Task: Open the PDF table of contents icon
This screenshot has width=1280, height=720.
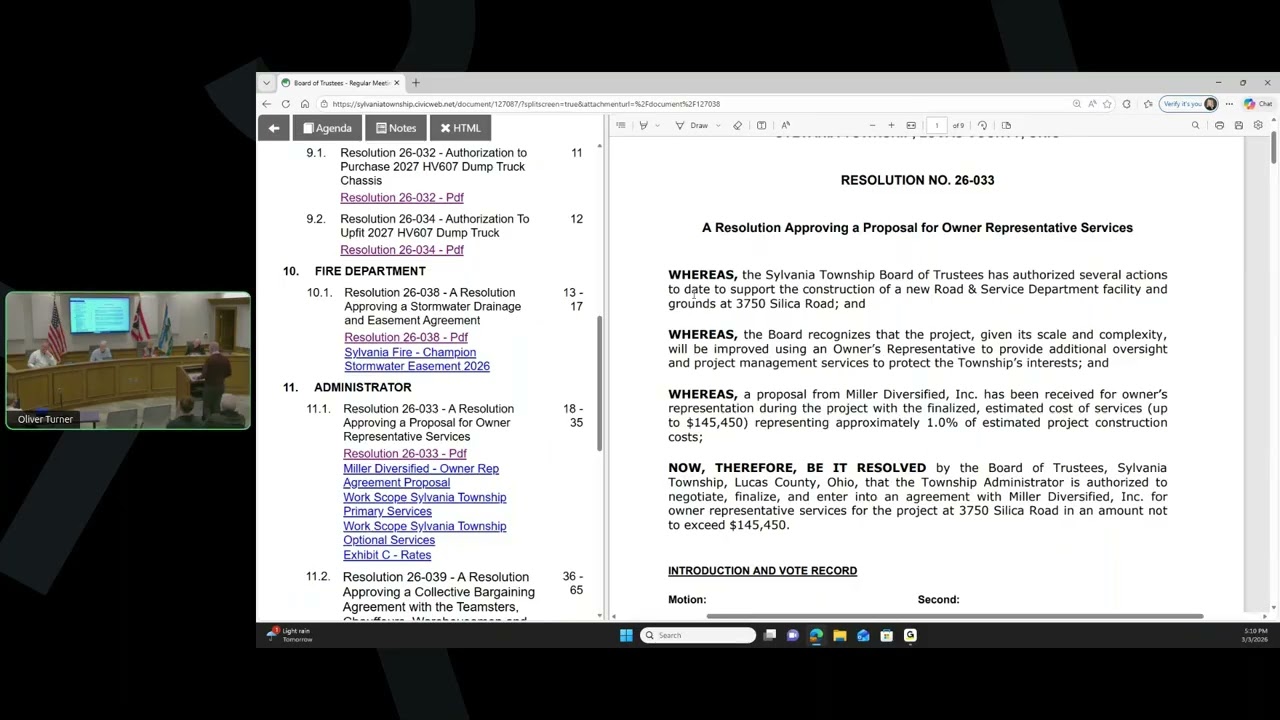Action: (621, 126)
